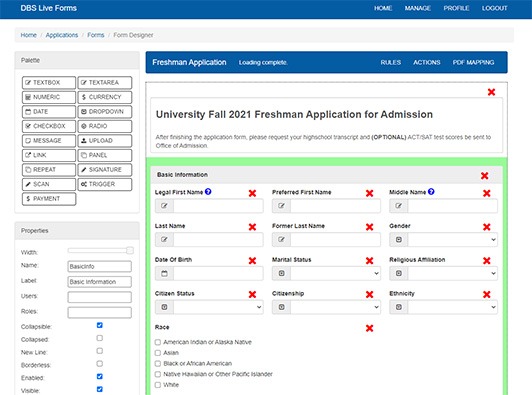The width and height of the screenshot is (532, 395).
Task: Select the DROPDOWN palette button
Action: pos(105,112)
